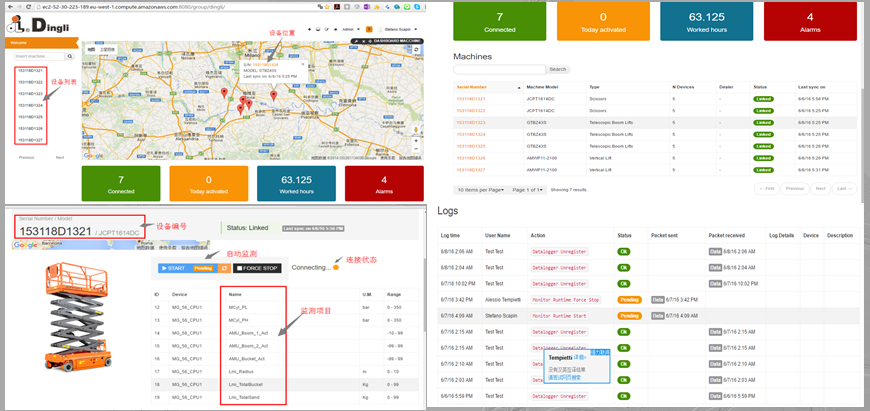Select machine 153118D1324 in sidebar list

pos(31,105)
